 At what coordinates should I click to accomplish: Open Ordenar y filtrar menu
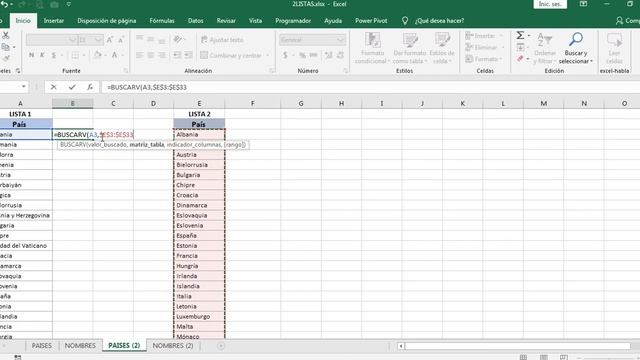pyautogui.click(x=544, y=48)
